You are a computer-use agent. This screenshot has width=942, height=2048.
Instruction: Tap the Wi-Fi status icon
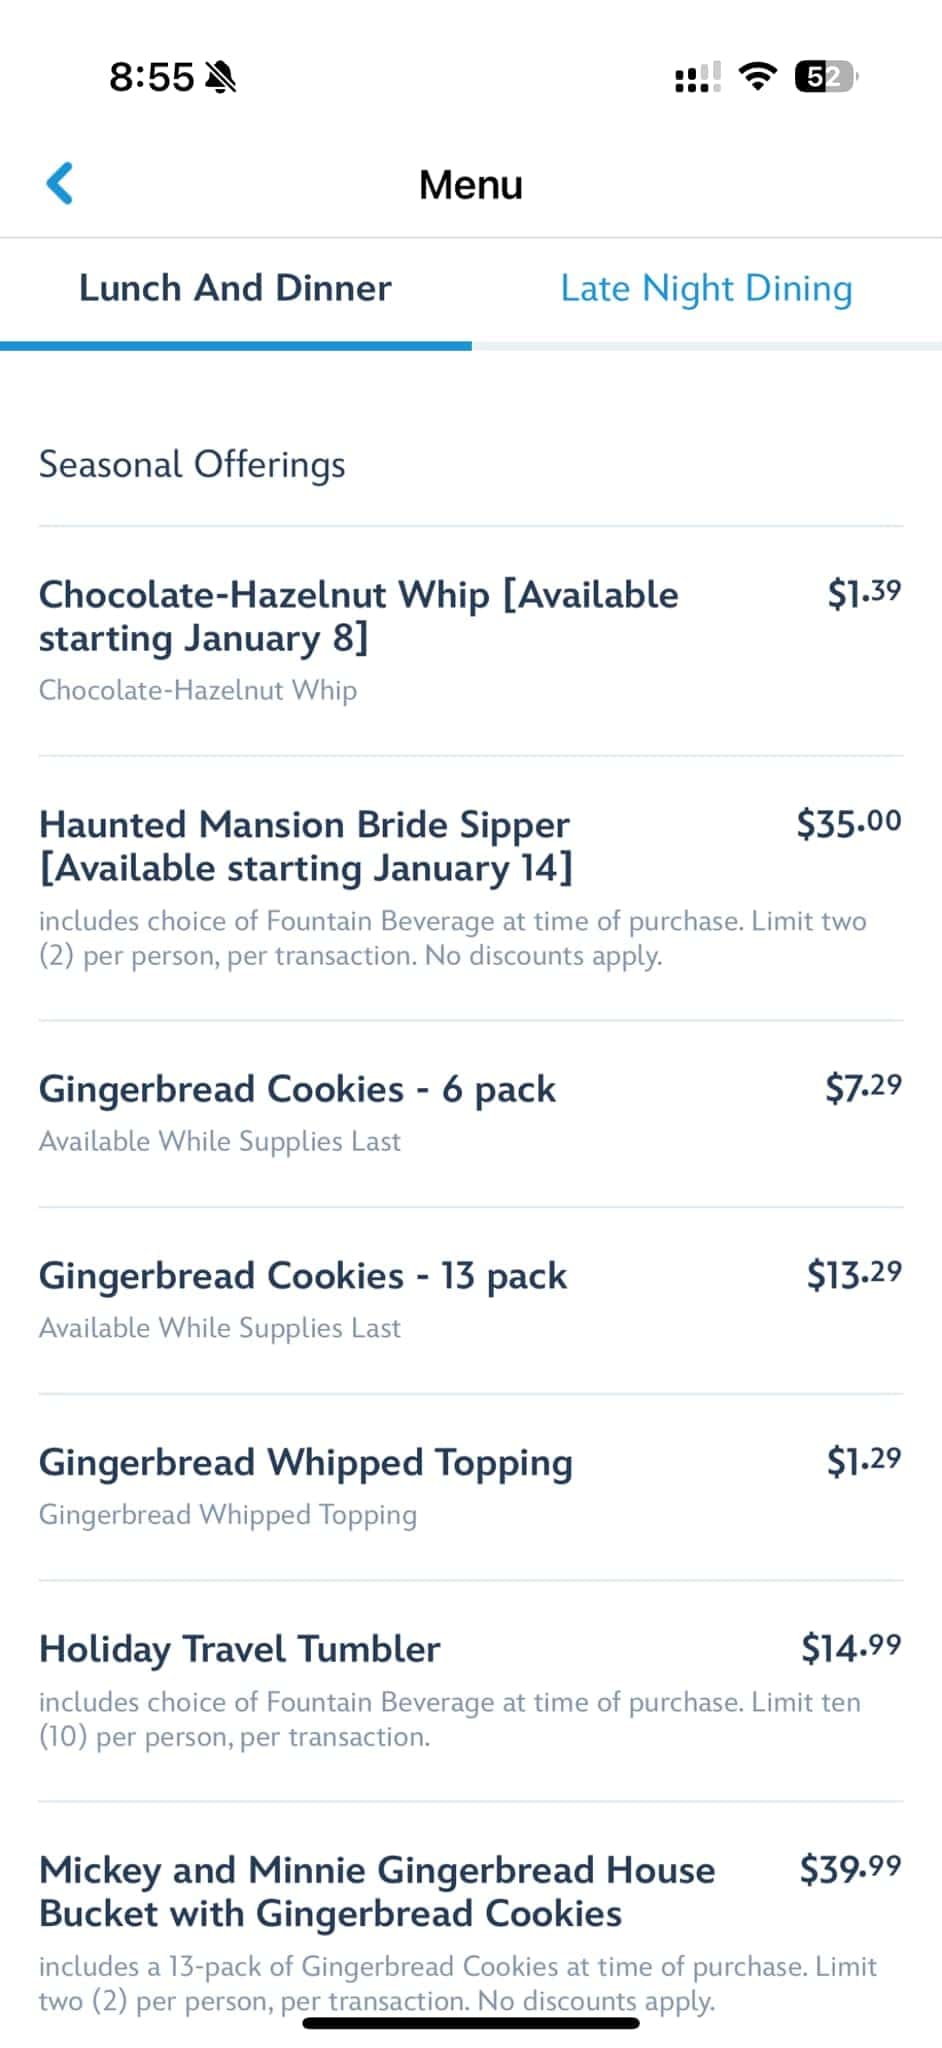[757, 76]
